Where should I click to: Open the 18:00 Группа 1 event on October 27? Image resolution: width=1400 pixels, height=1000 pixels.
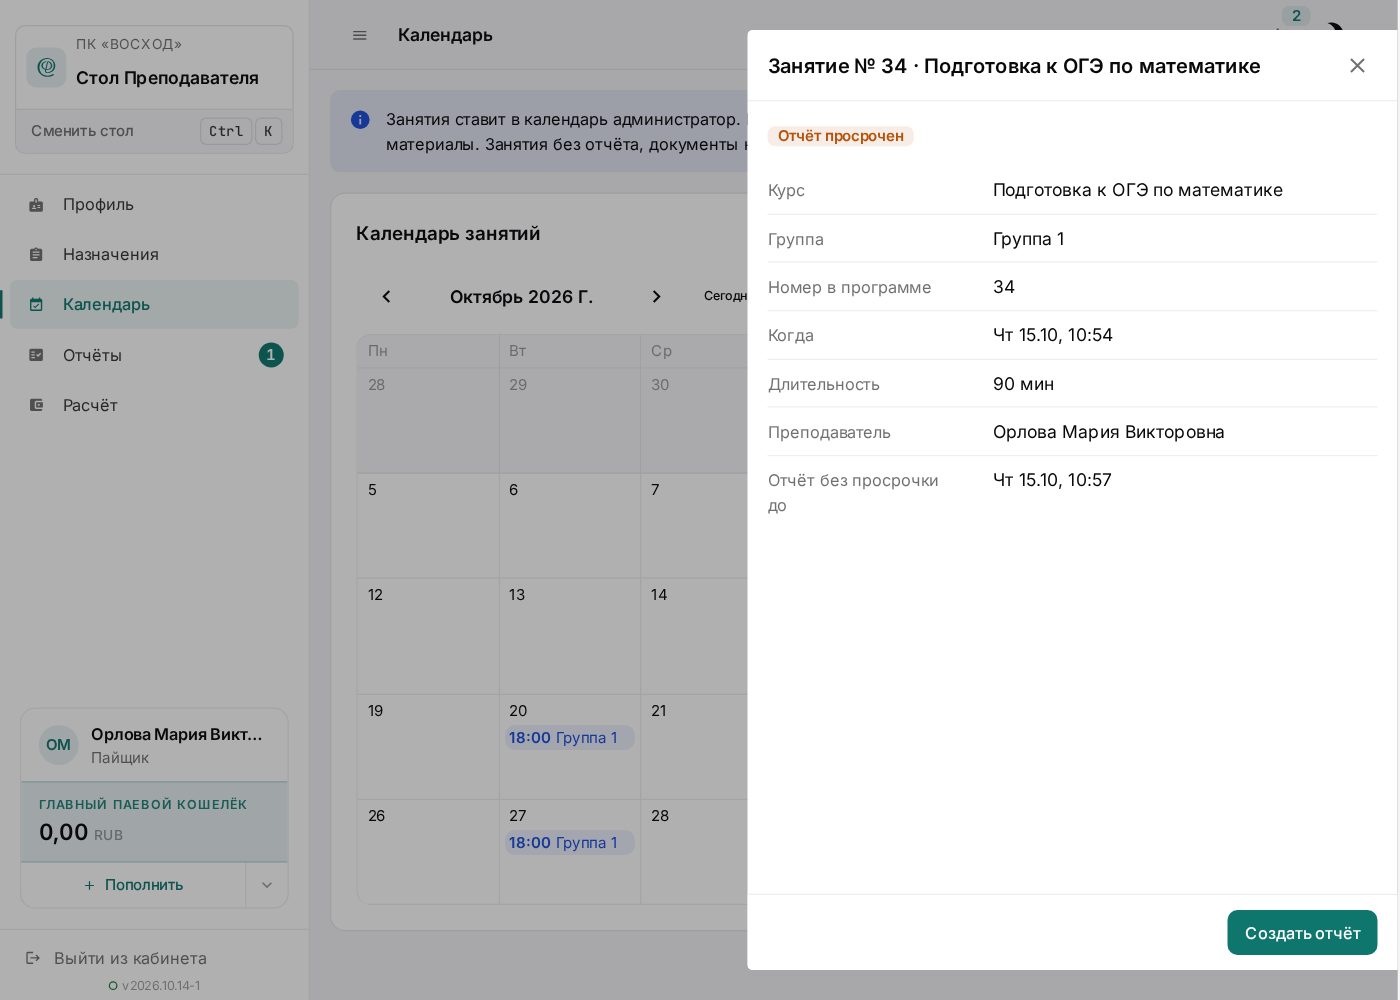(x=569, y=843)
